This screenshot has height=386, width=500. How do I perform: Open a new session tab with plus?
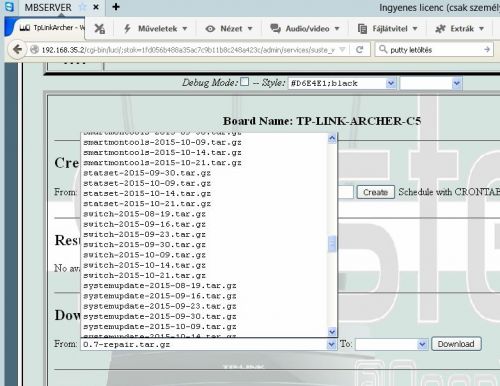[116, 7]
